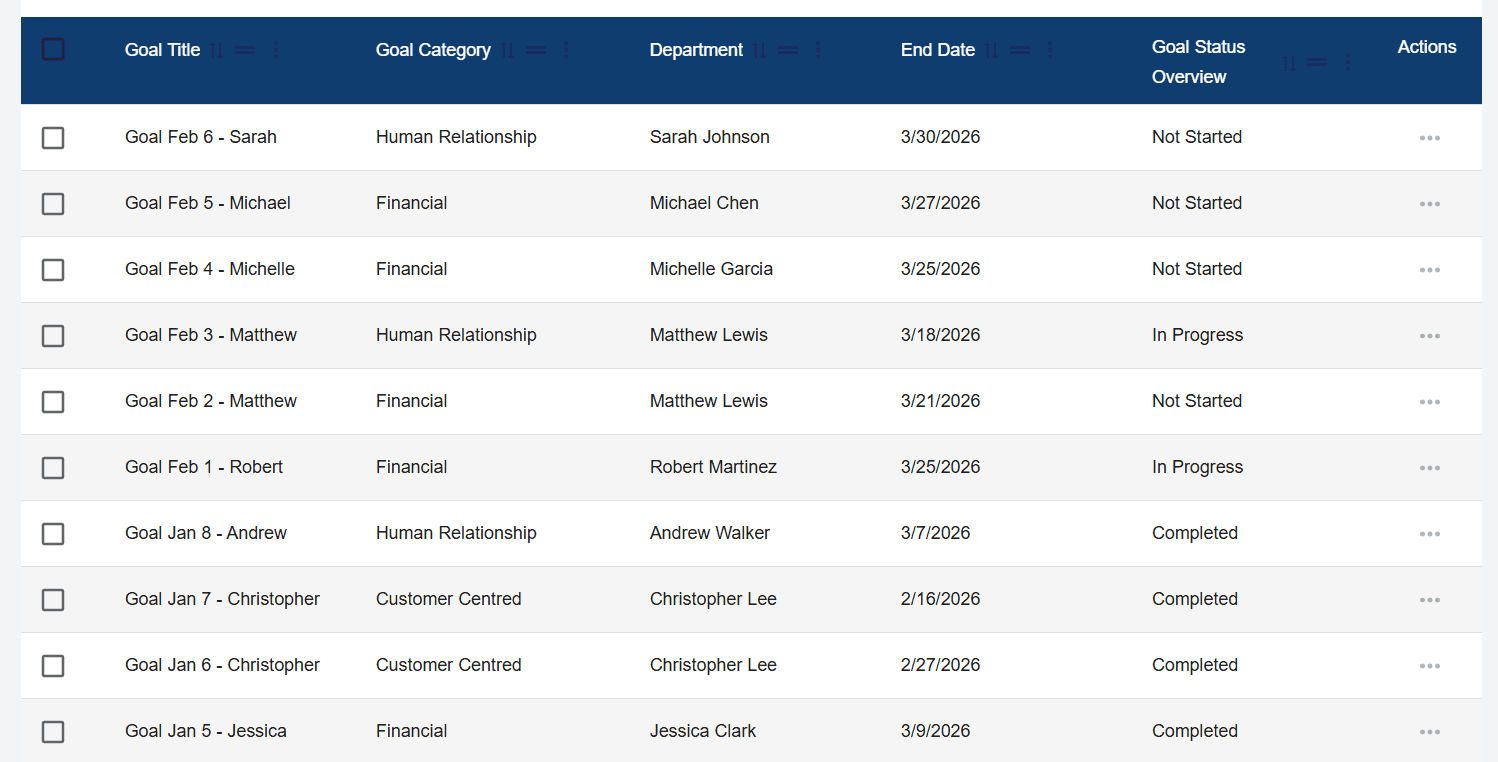Sort by Goal Status Overview

(x=1289, y=62)
